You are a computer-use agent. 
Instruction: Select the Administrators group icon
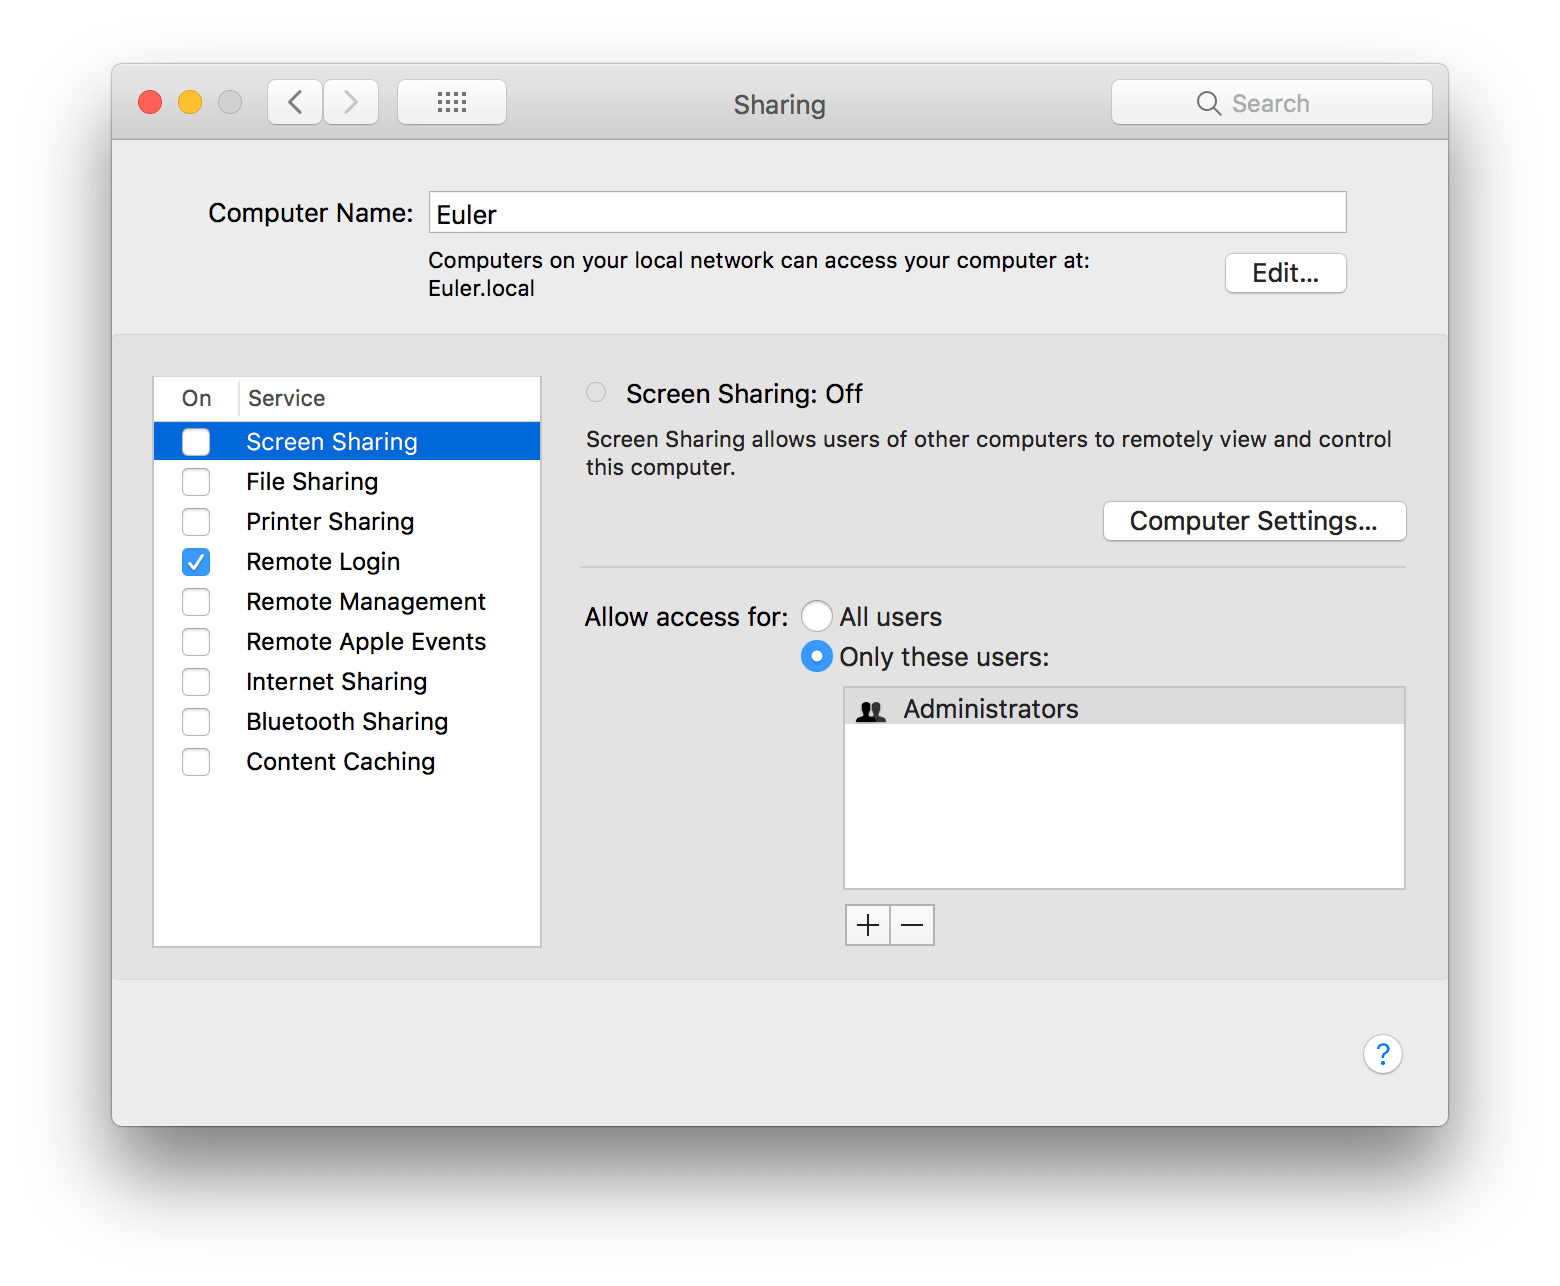[x=870, y=709]
